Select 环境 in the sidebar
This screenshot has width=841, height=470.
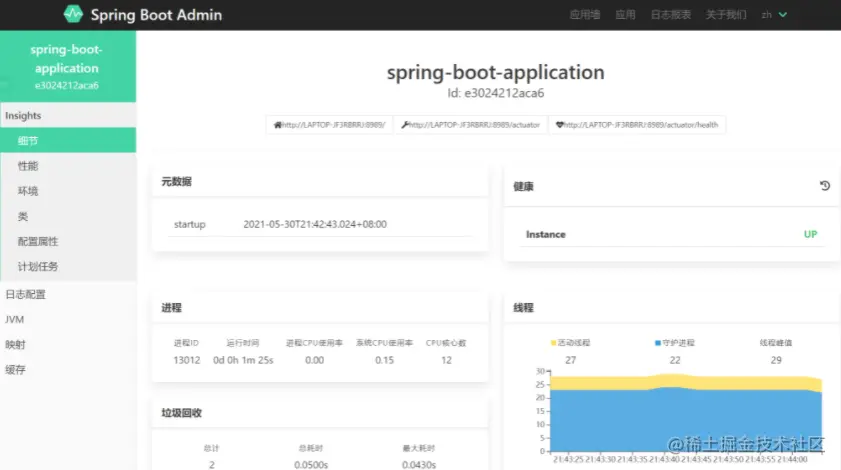(x=68, y=191)
